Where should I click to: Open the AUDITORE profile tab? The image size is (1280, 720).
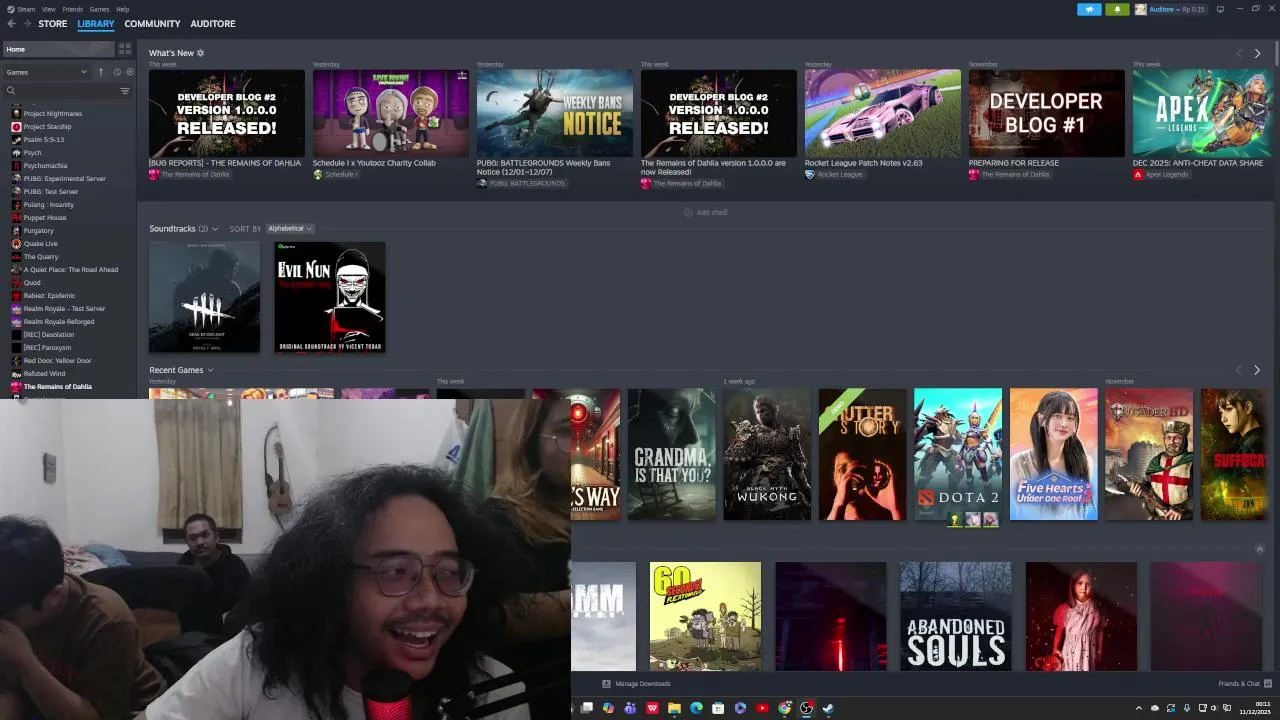pyautogui.click(x=213, y=24)
